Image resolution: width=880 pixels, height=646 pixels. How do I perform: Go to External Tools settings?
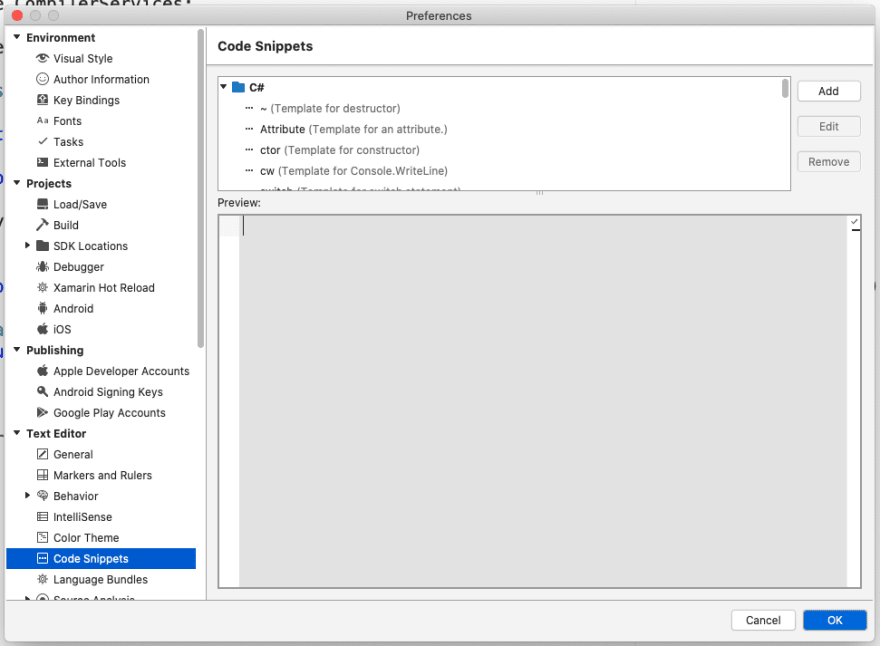pyautogui.click(x=89, y=162)
